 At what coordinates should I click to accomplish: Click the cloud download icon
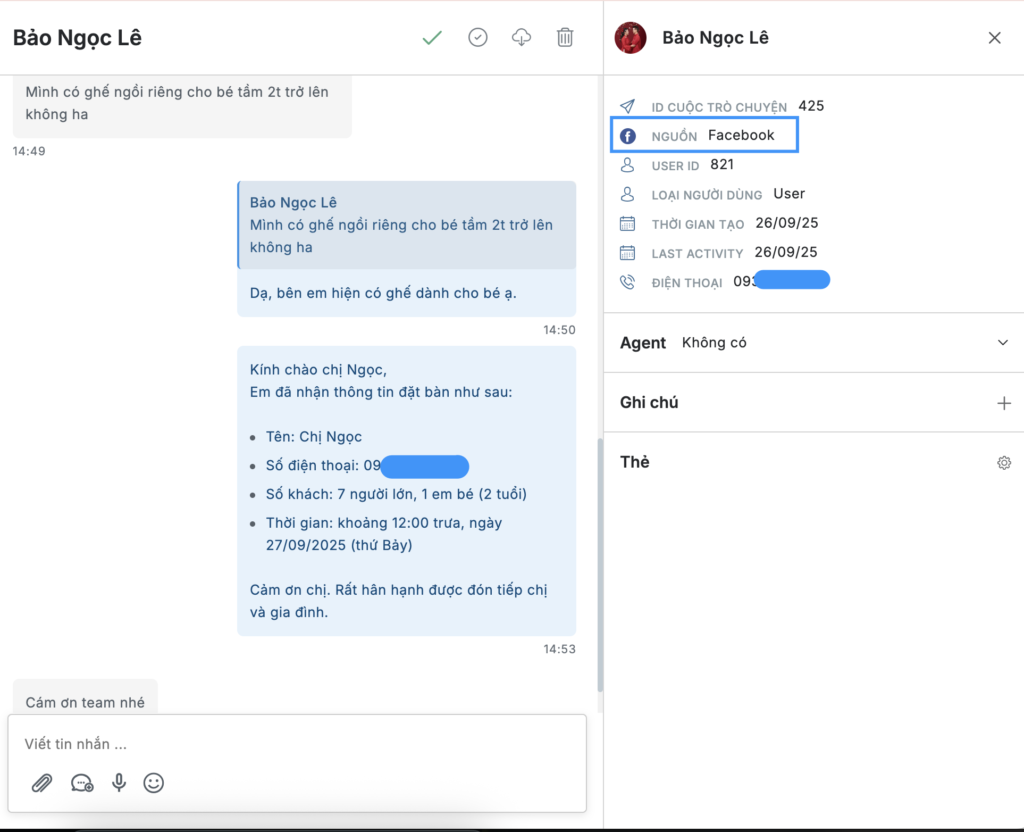pyautogui.click(x=521, y=38)
